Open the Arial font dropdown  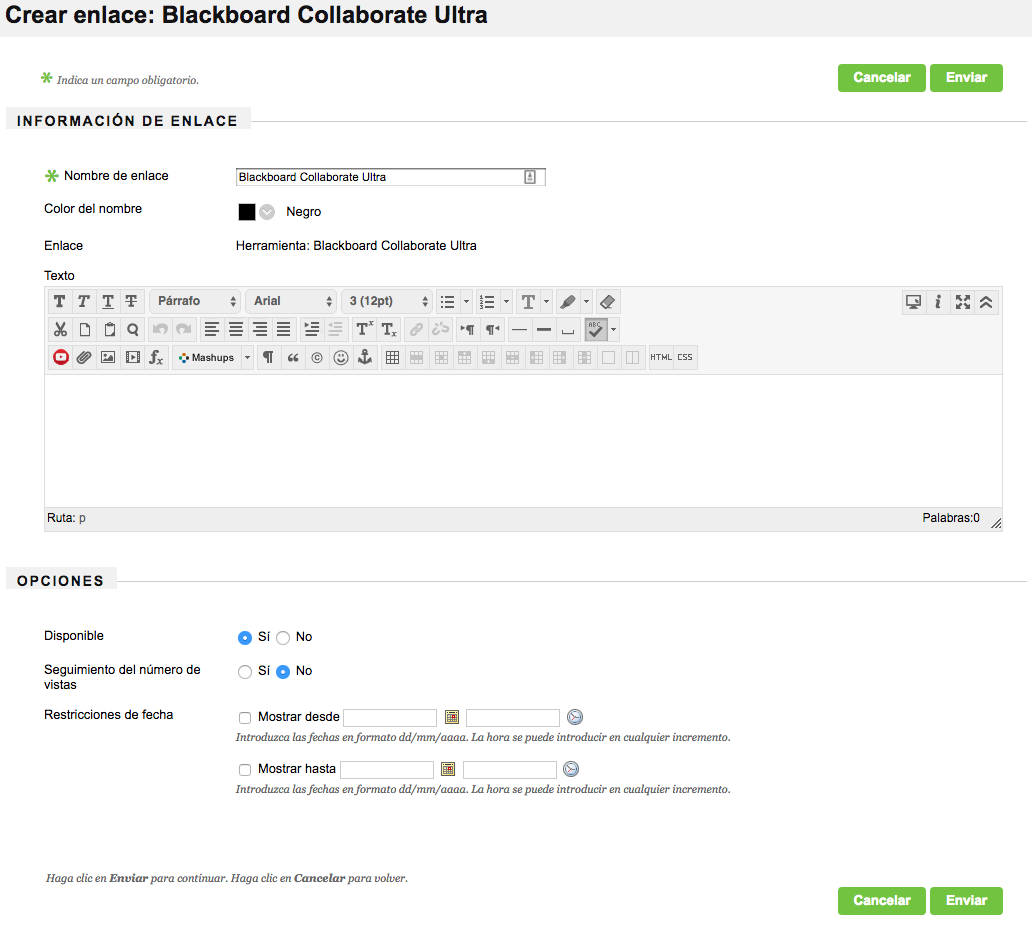click(291, 301)
